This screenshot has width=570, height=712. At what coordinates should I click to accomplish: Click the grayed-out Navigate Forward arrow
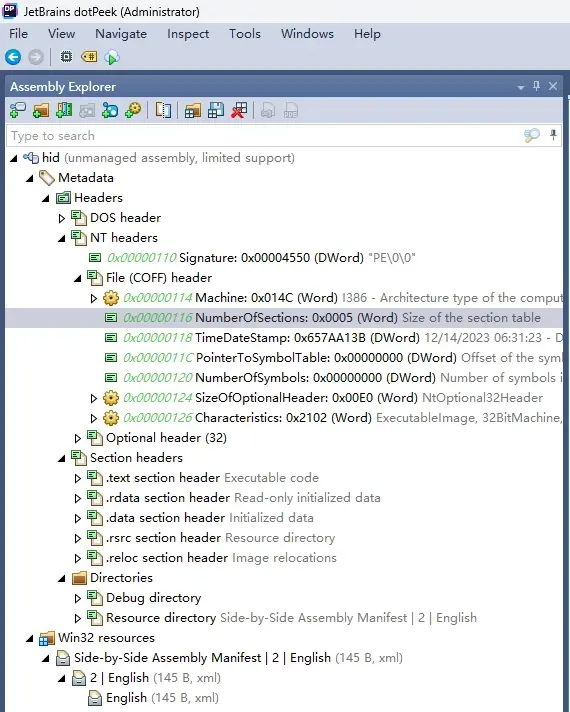tap(36, 57)
